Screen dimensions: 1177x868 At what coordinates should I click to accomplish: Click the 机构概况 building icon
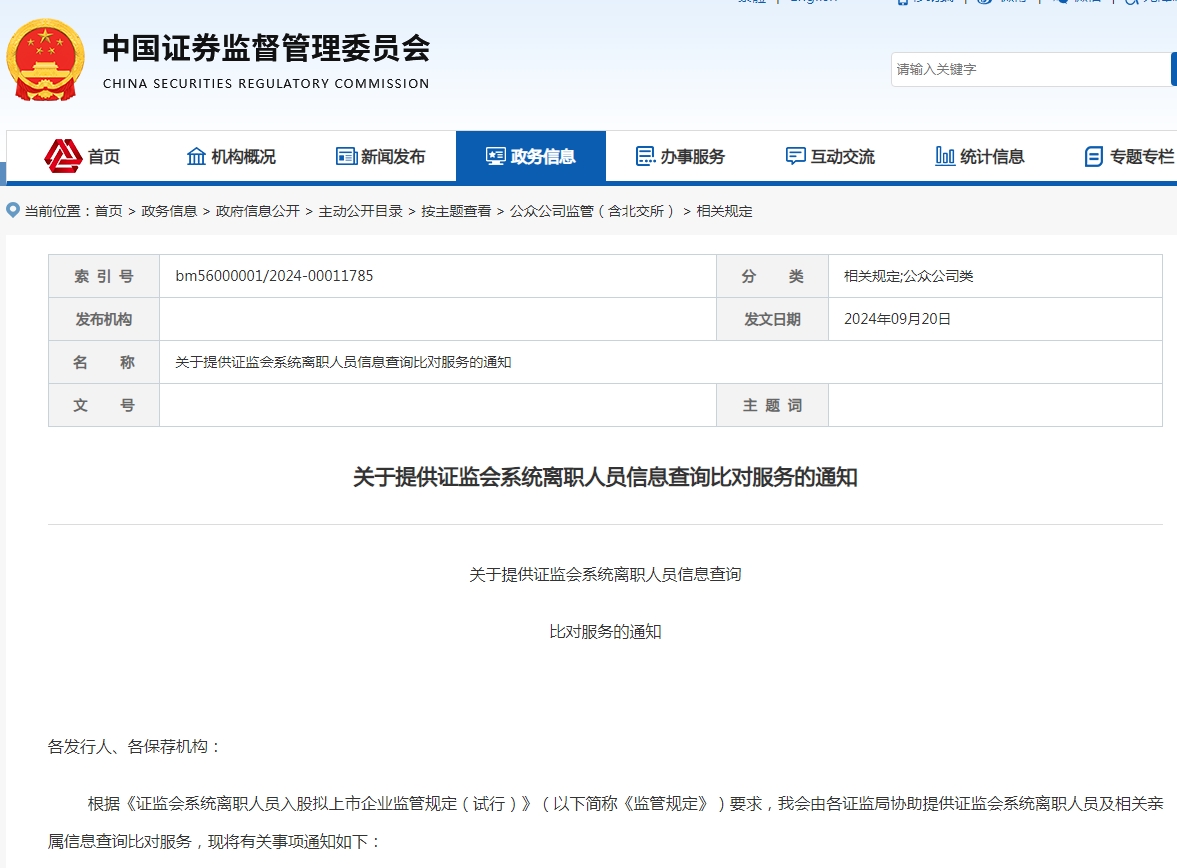point(198,156)
